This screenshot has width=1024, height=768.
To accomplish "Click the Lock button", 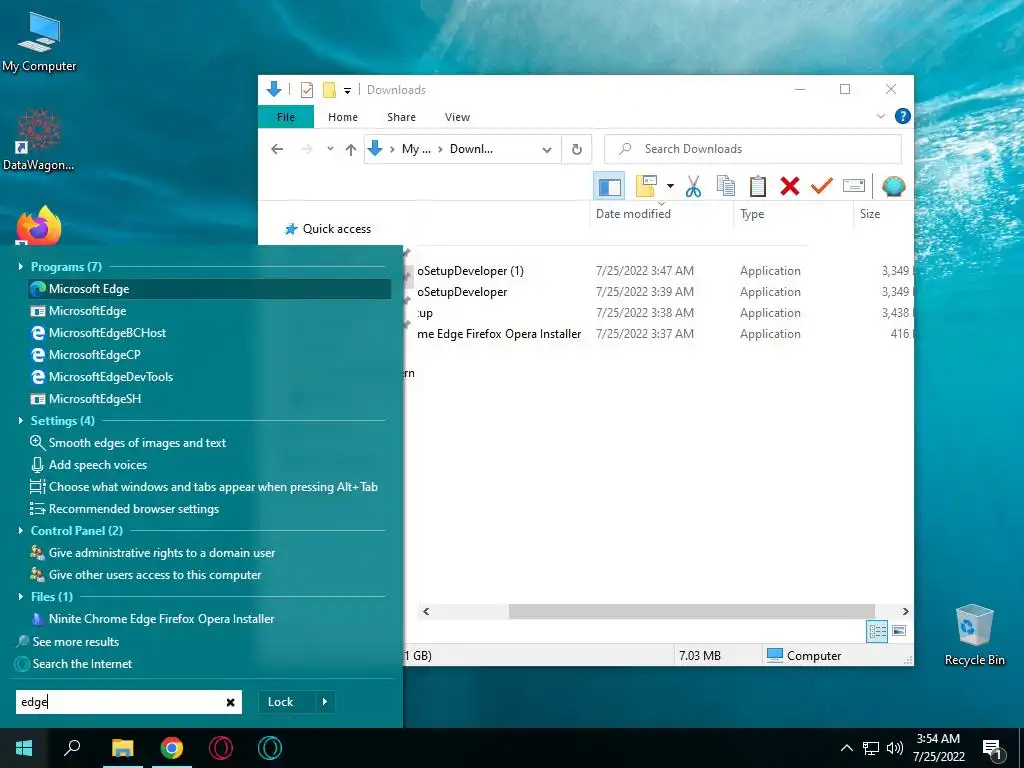I will 281,702.
